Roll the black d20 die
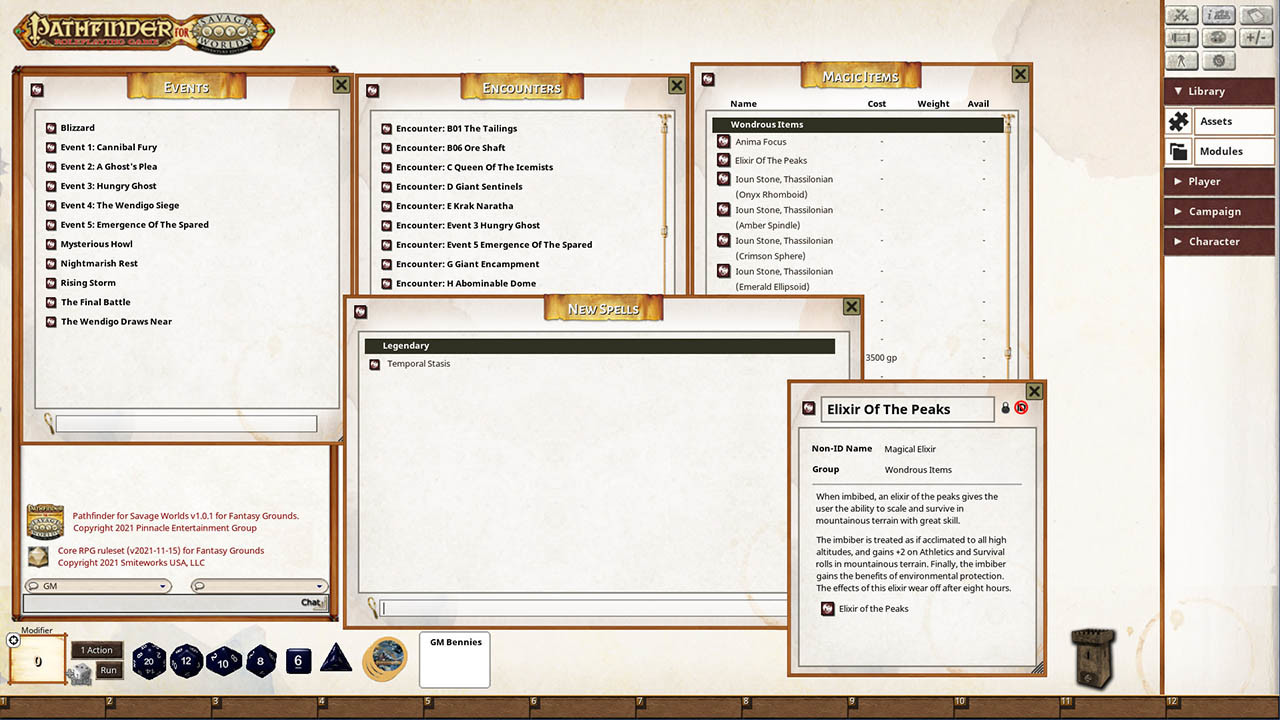The image size is (1280, 720). coord(149,660)
